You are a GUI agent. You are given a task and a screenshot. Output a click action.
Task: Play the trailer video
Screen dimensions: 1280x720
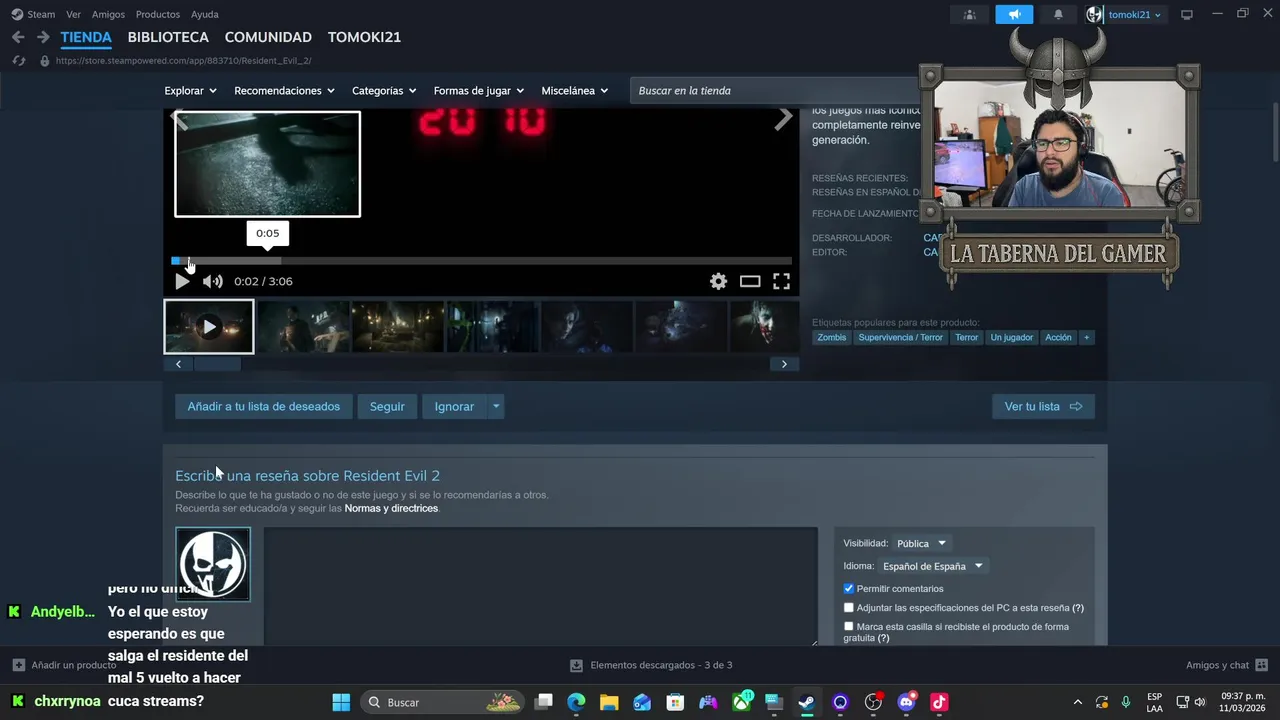pyautogui.click(x=182, y=282)
